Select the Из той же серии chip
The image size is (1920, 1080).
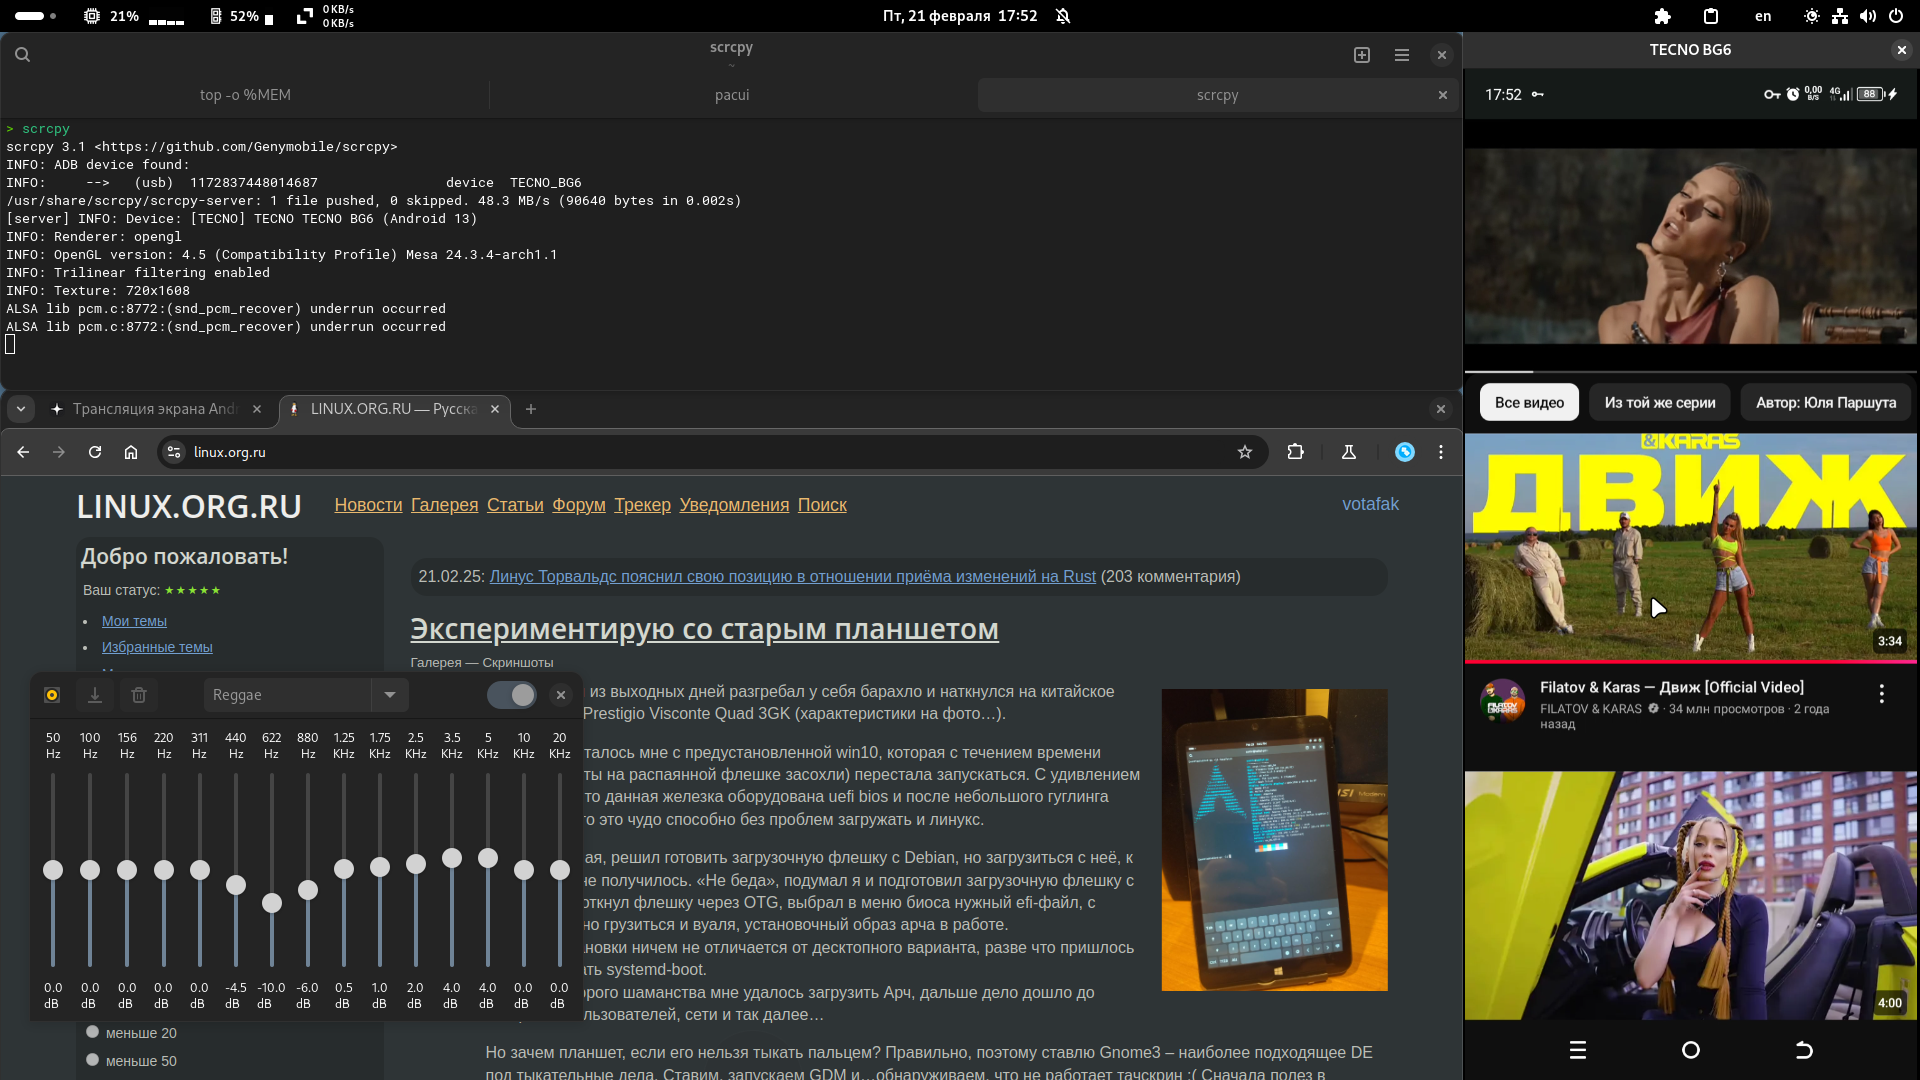tap(1660, 403)
